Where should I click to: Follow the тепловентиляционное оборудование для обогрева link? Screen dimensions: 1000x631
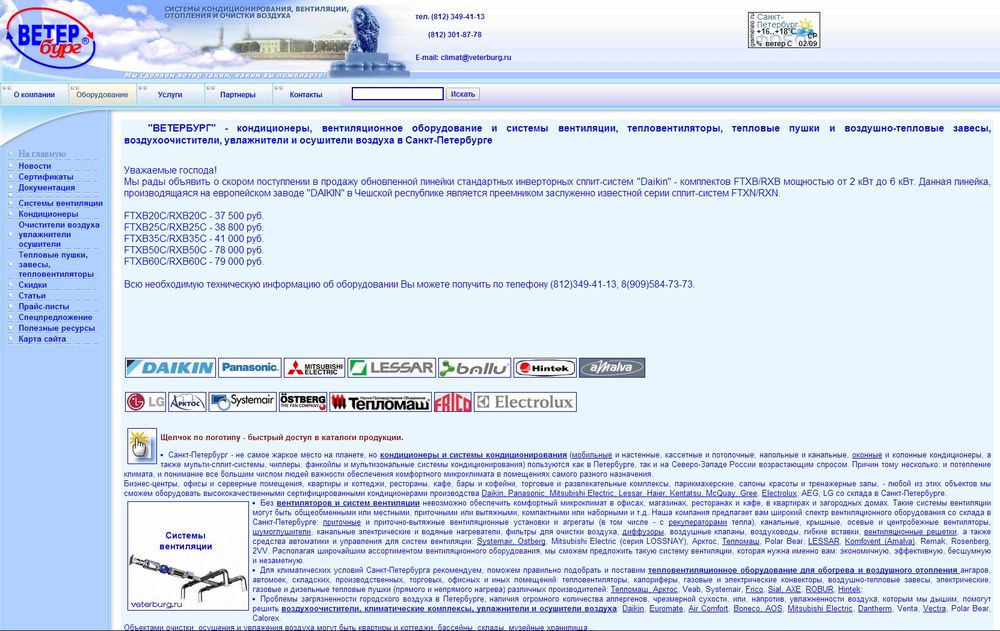[803, 570]
